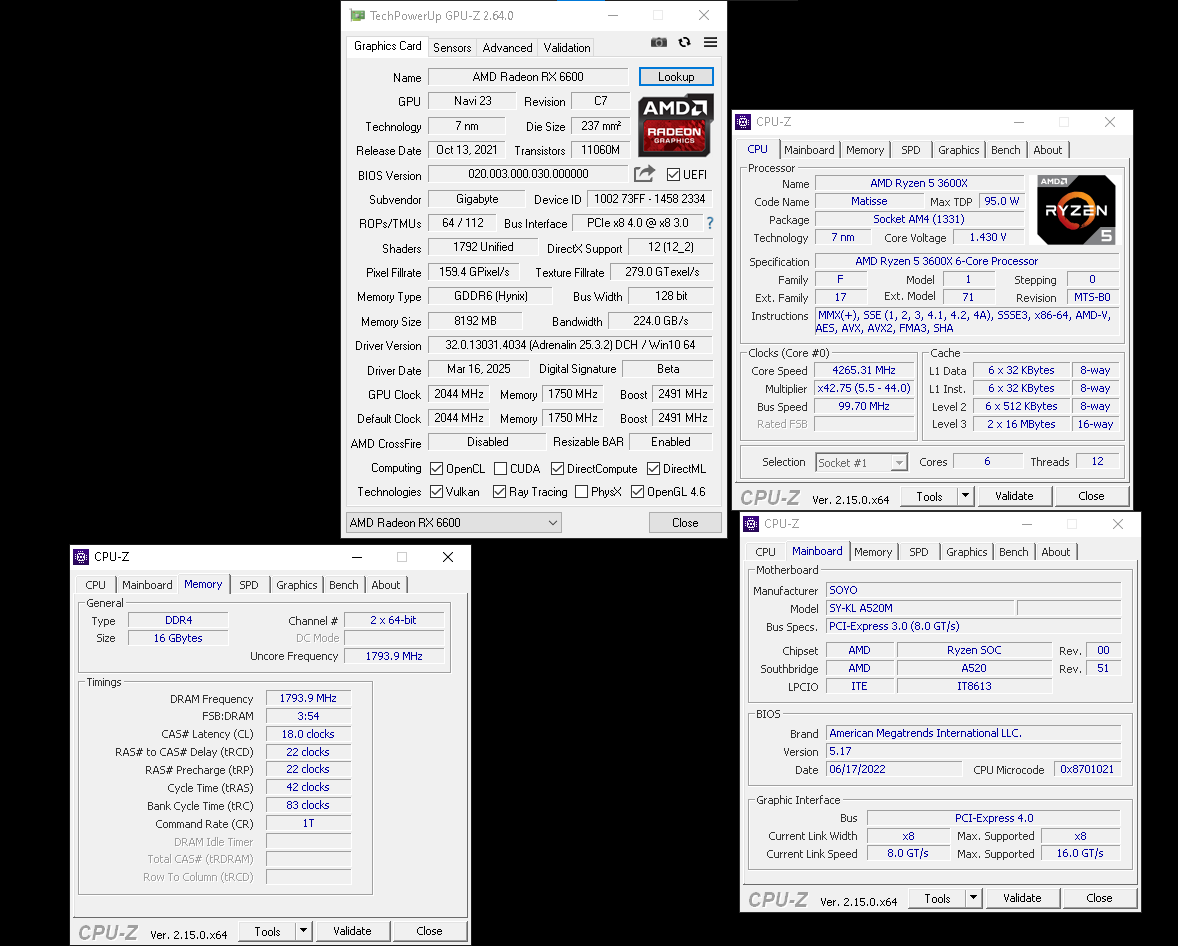
Task: Toggle the UEFI checkbox
Action: (673, 175)
